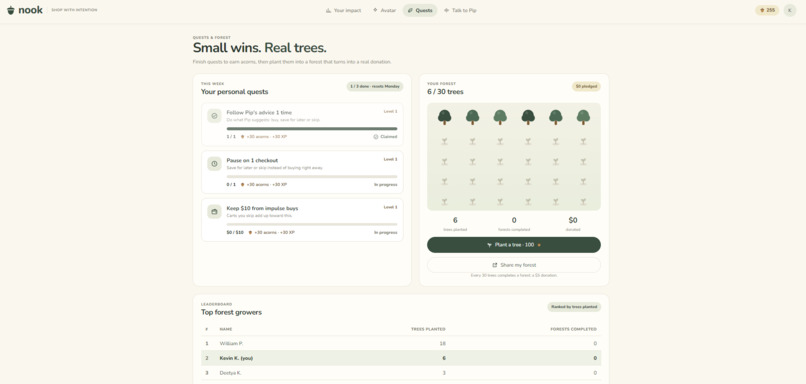
Task: Click the Claimed status on Pip's advice quest
Action: [385, 137]
